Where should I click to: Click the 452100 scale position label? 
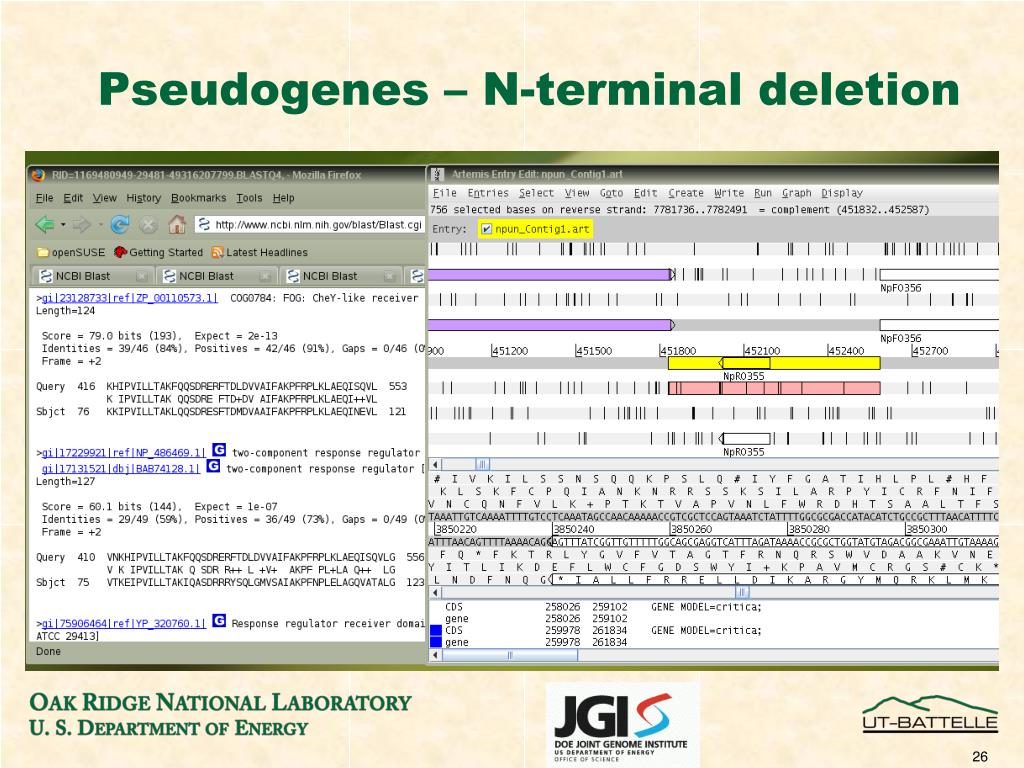click(762, 351)
